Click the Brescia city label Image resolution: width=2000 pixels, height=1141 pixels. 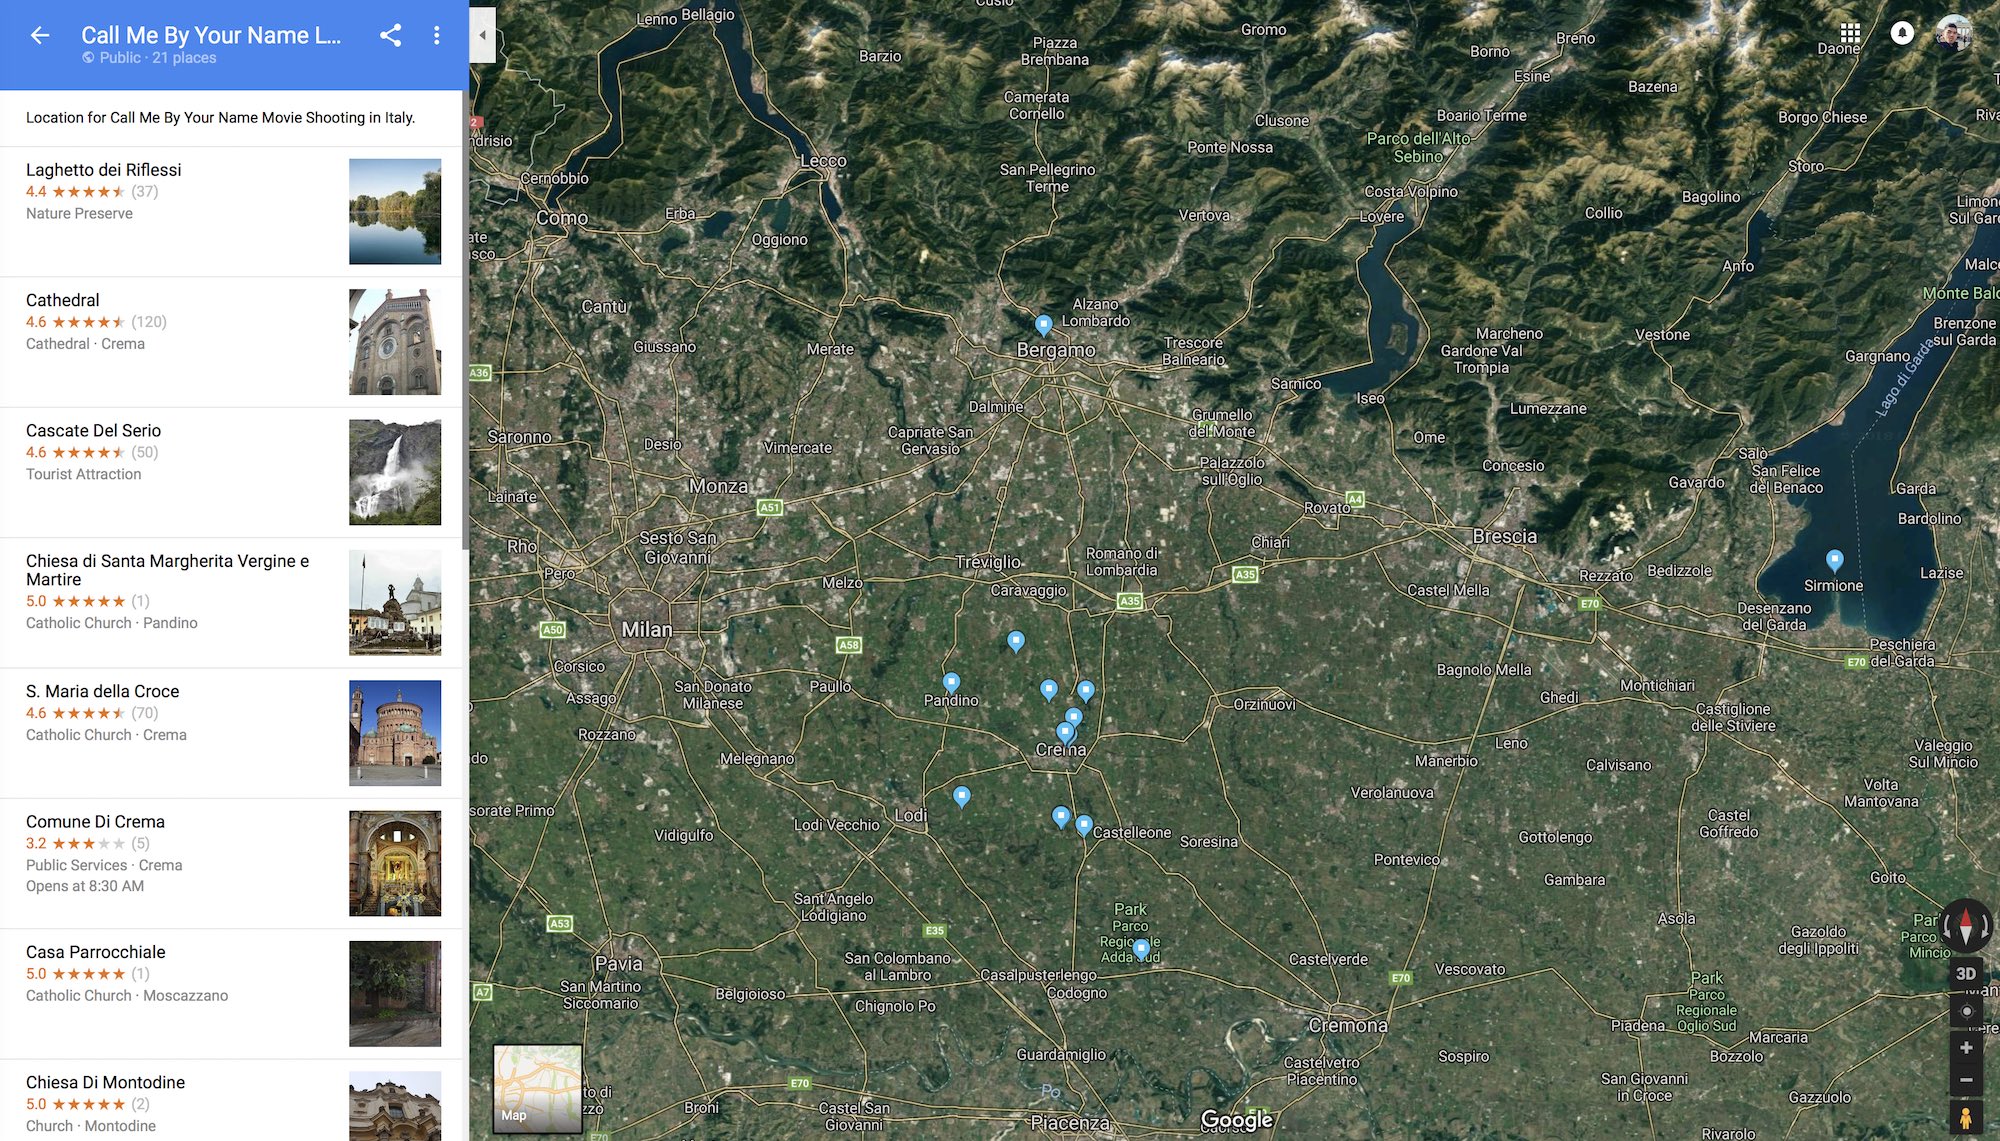point(1504,536)
